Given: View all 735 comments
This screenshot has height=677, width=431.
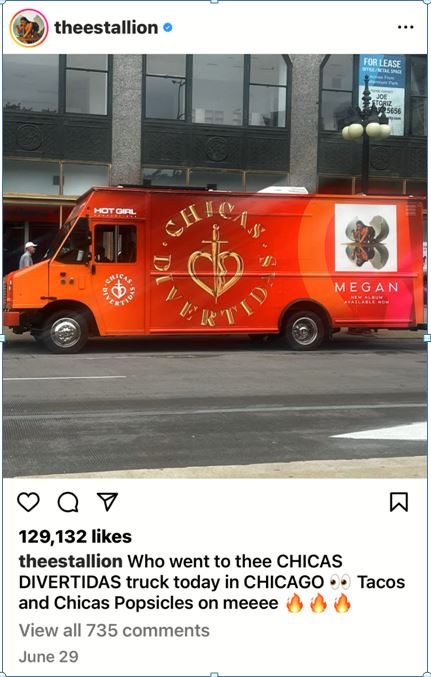Looking at the screenshot, I should coord(114,630).
